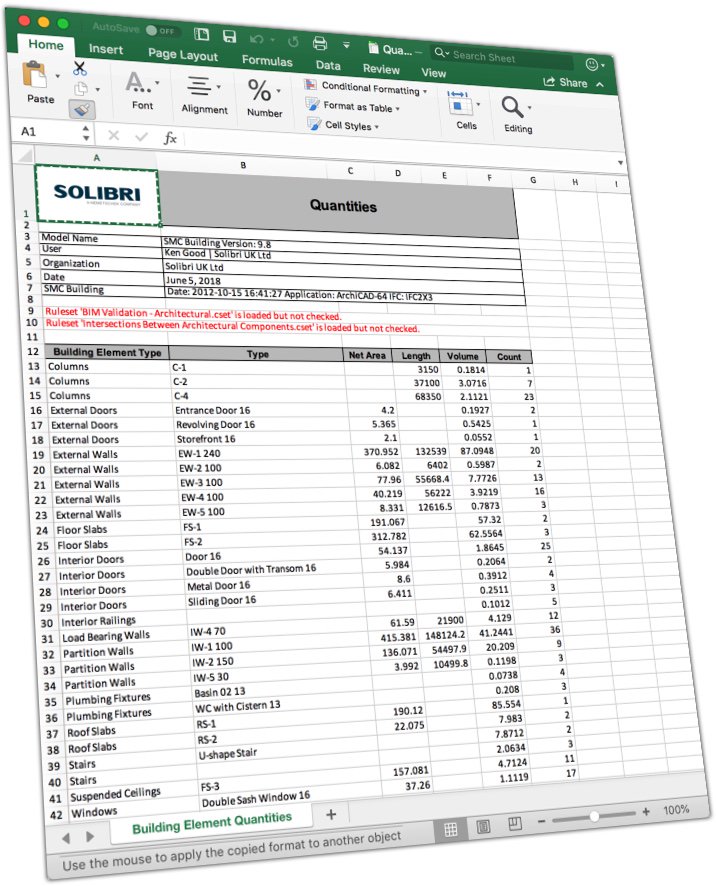Open the Data tab
716x886 pixels.
coord(328,65)
